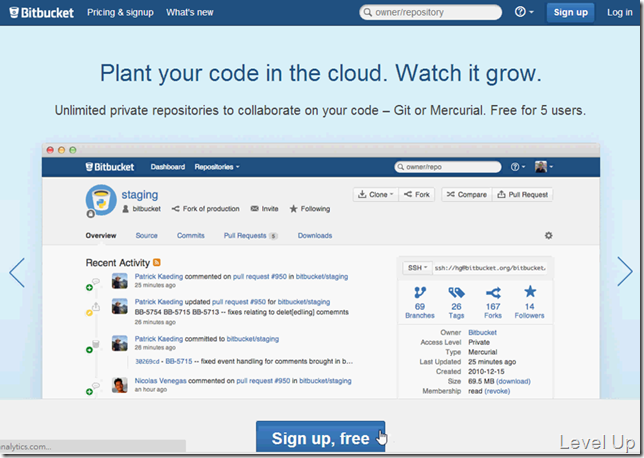Open bitbucket/staging link in committed entry
Screen dimensions: 644x458
(253, 339)
